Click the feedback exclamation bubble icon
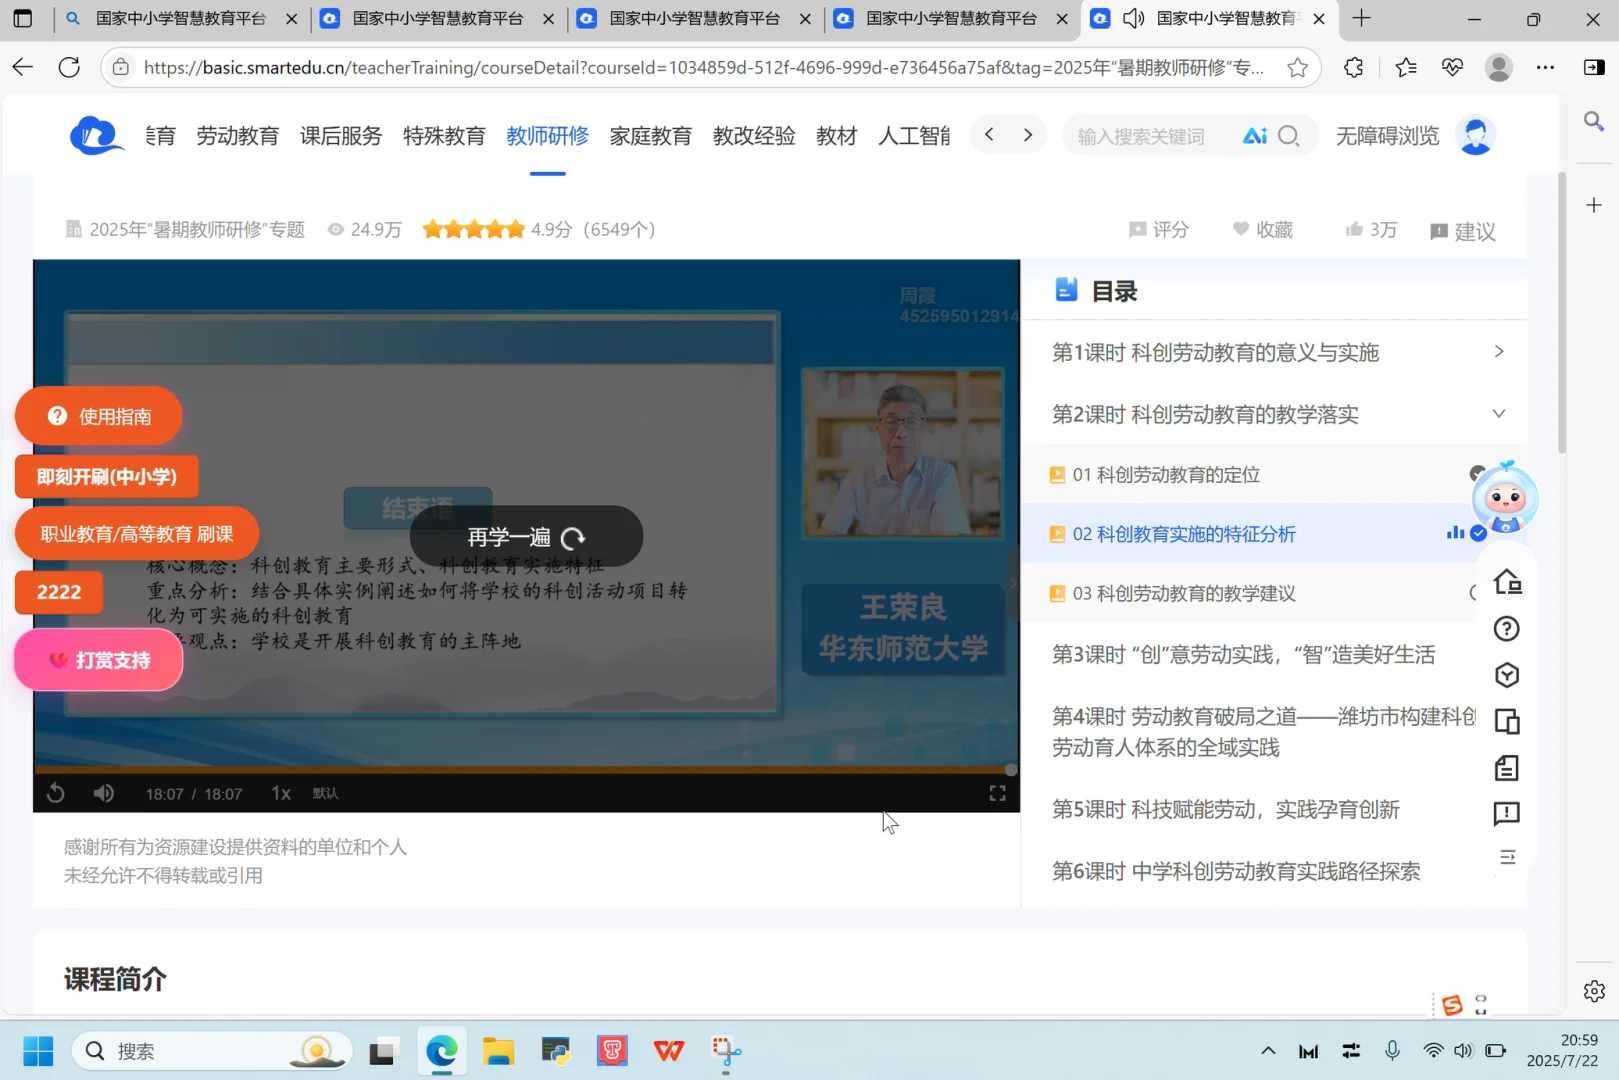This screenshot has height=1080, width=1619. pos(1507,813)
